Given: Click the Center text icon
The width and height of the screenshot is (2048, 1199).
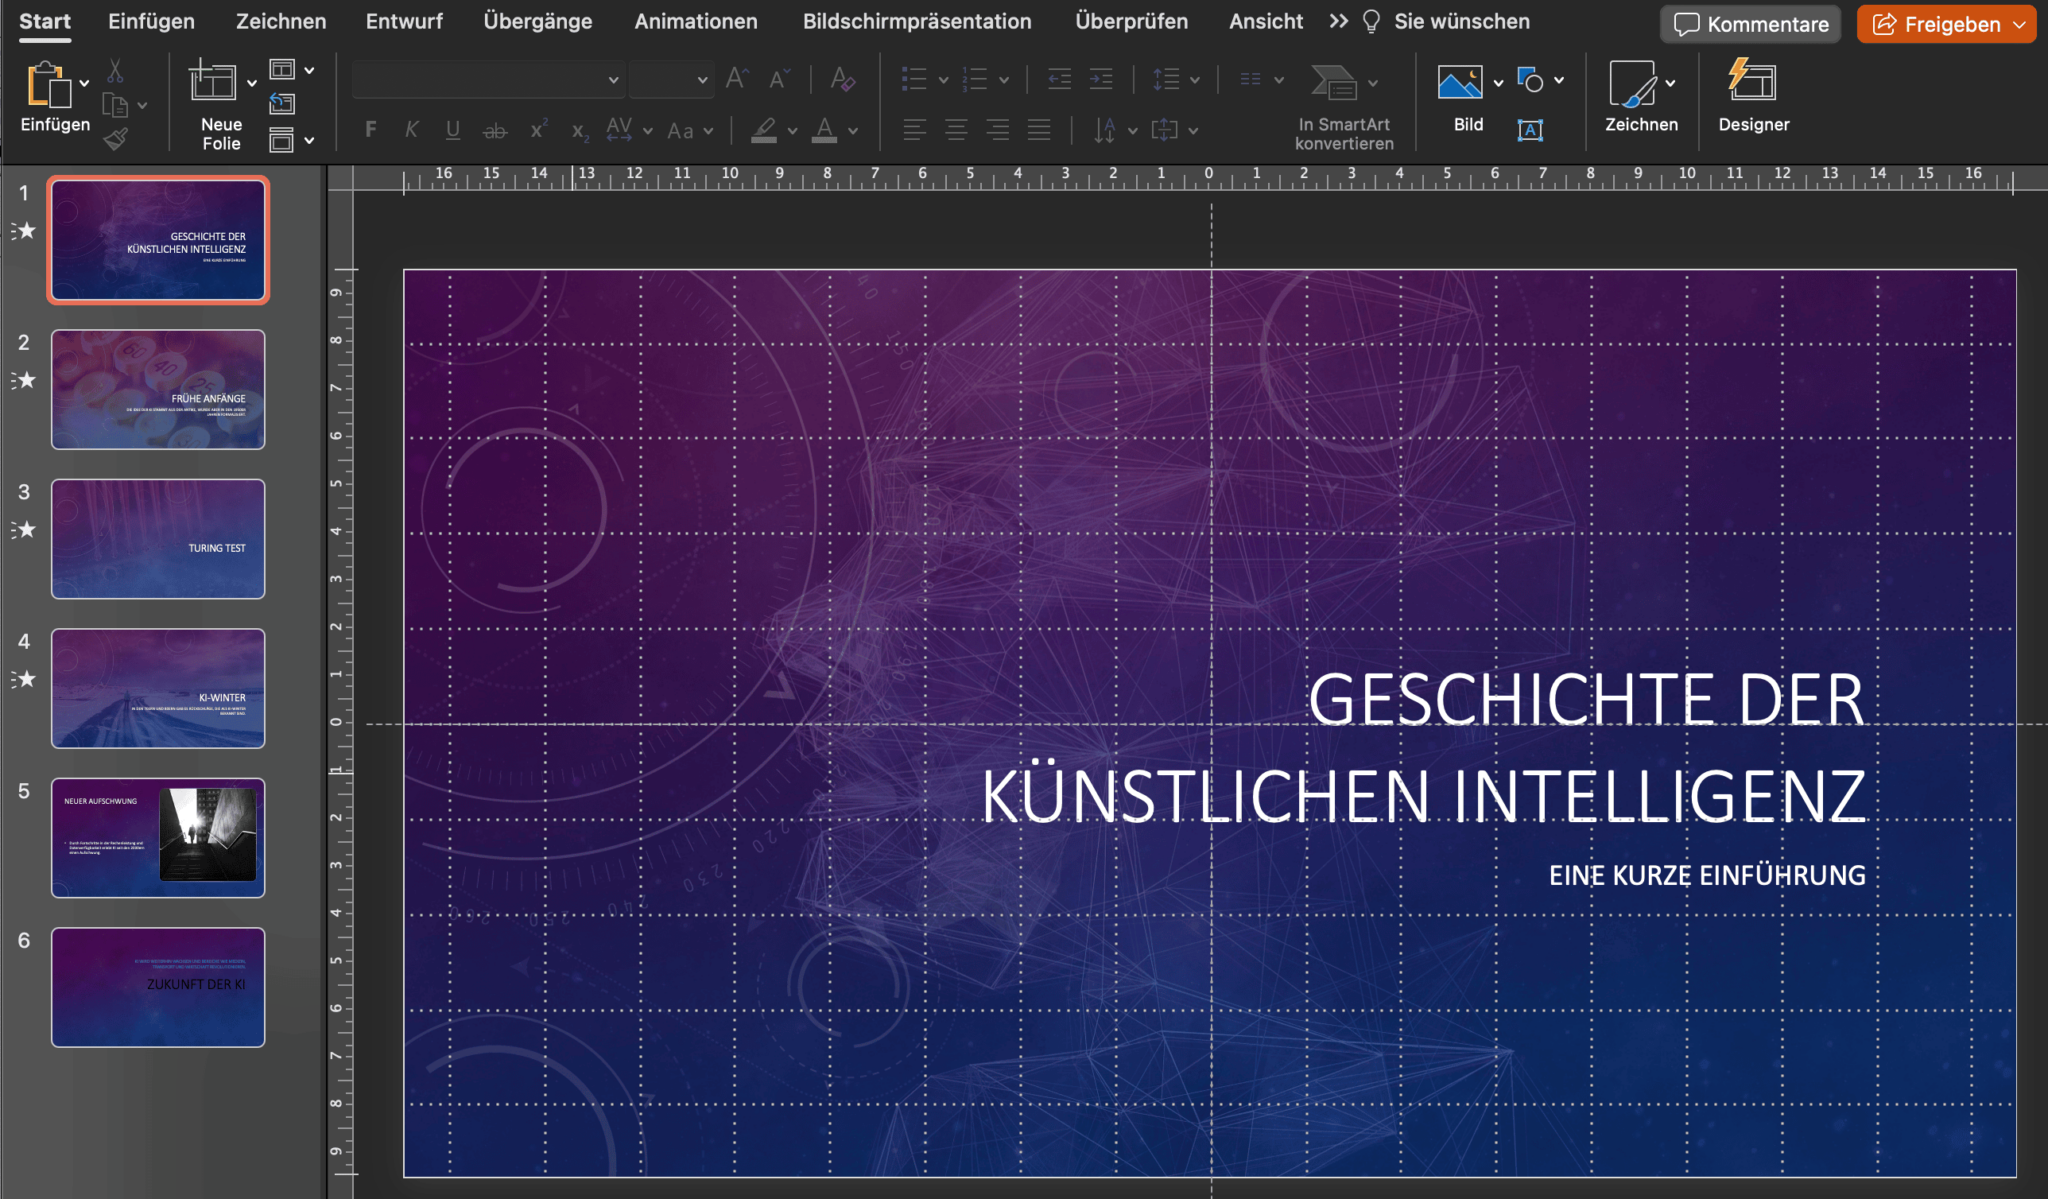Looking at the screenshot, I should click(956, 130).
